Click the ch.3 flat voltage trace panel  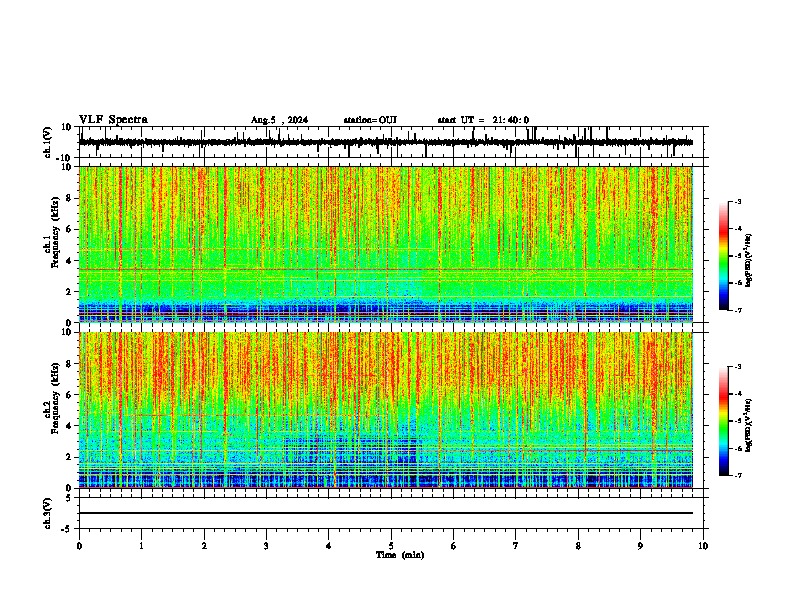tap(391, 513)
